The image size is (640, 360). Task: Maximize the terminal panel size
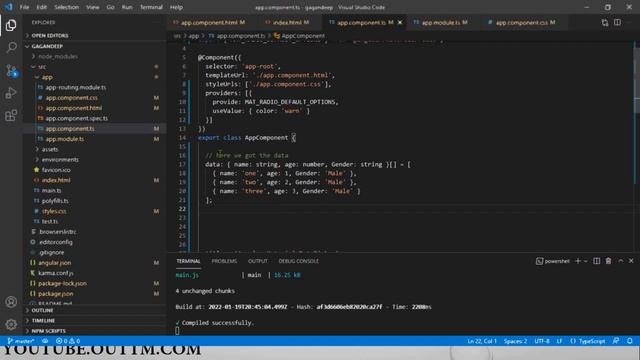(x=621, y=261)
